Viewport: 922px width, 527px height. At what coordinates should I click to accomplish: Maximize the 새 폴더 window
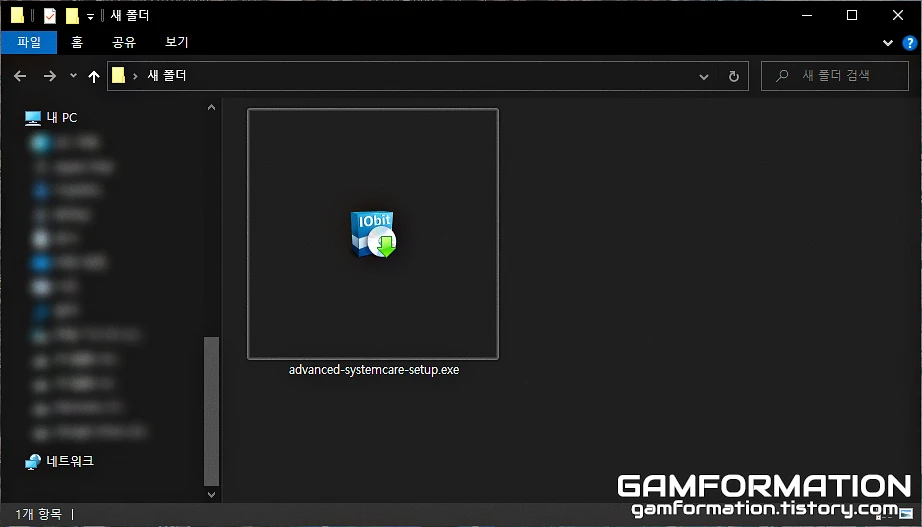(x=851, y=15)
